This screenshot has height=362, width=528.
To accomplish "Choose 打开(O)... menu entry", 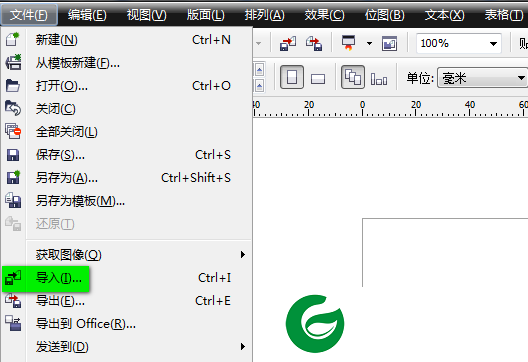I will (x=127, y=86).
